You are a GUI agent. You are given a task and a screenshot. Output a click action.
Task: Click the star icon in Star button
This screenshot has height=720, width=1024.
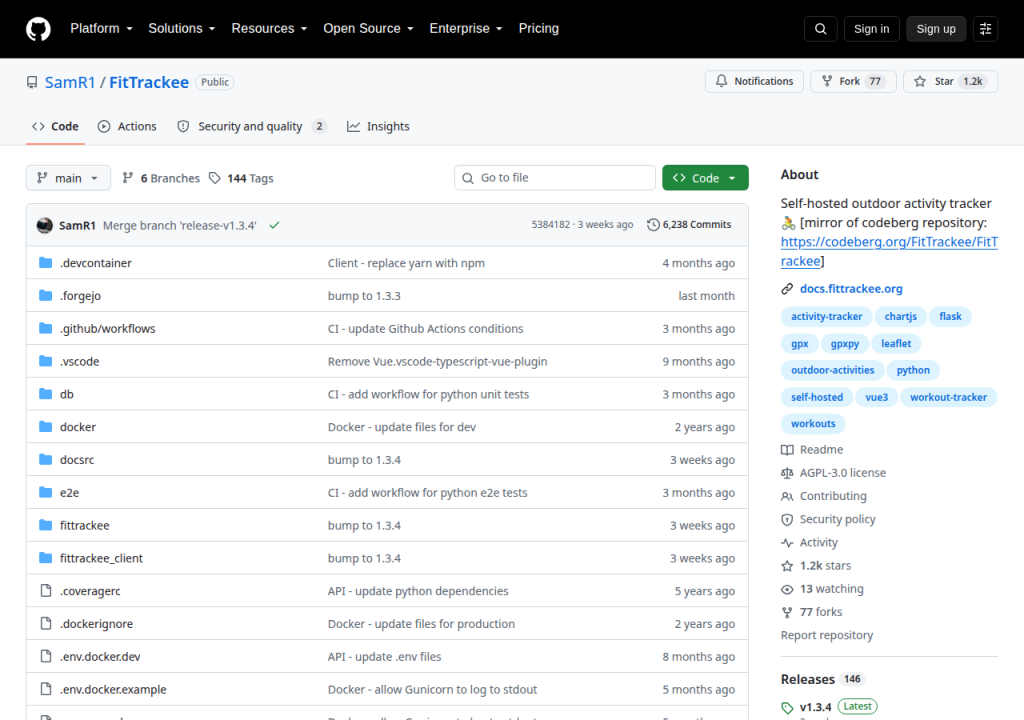pos(920,81)
